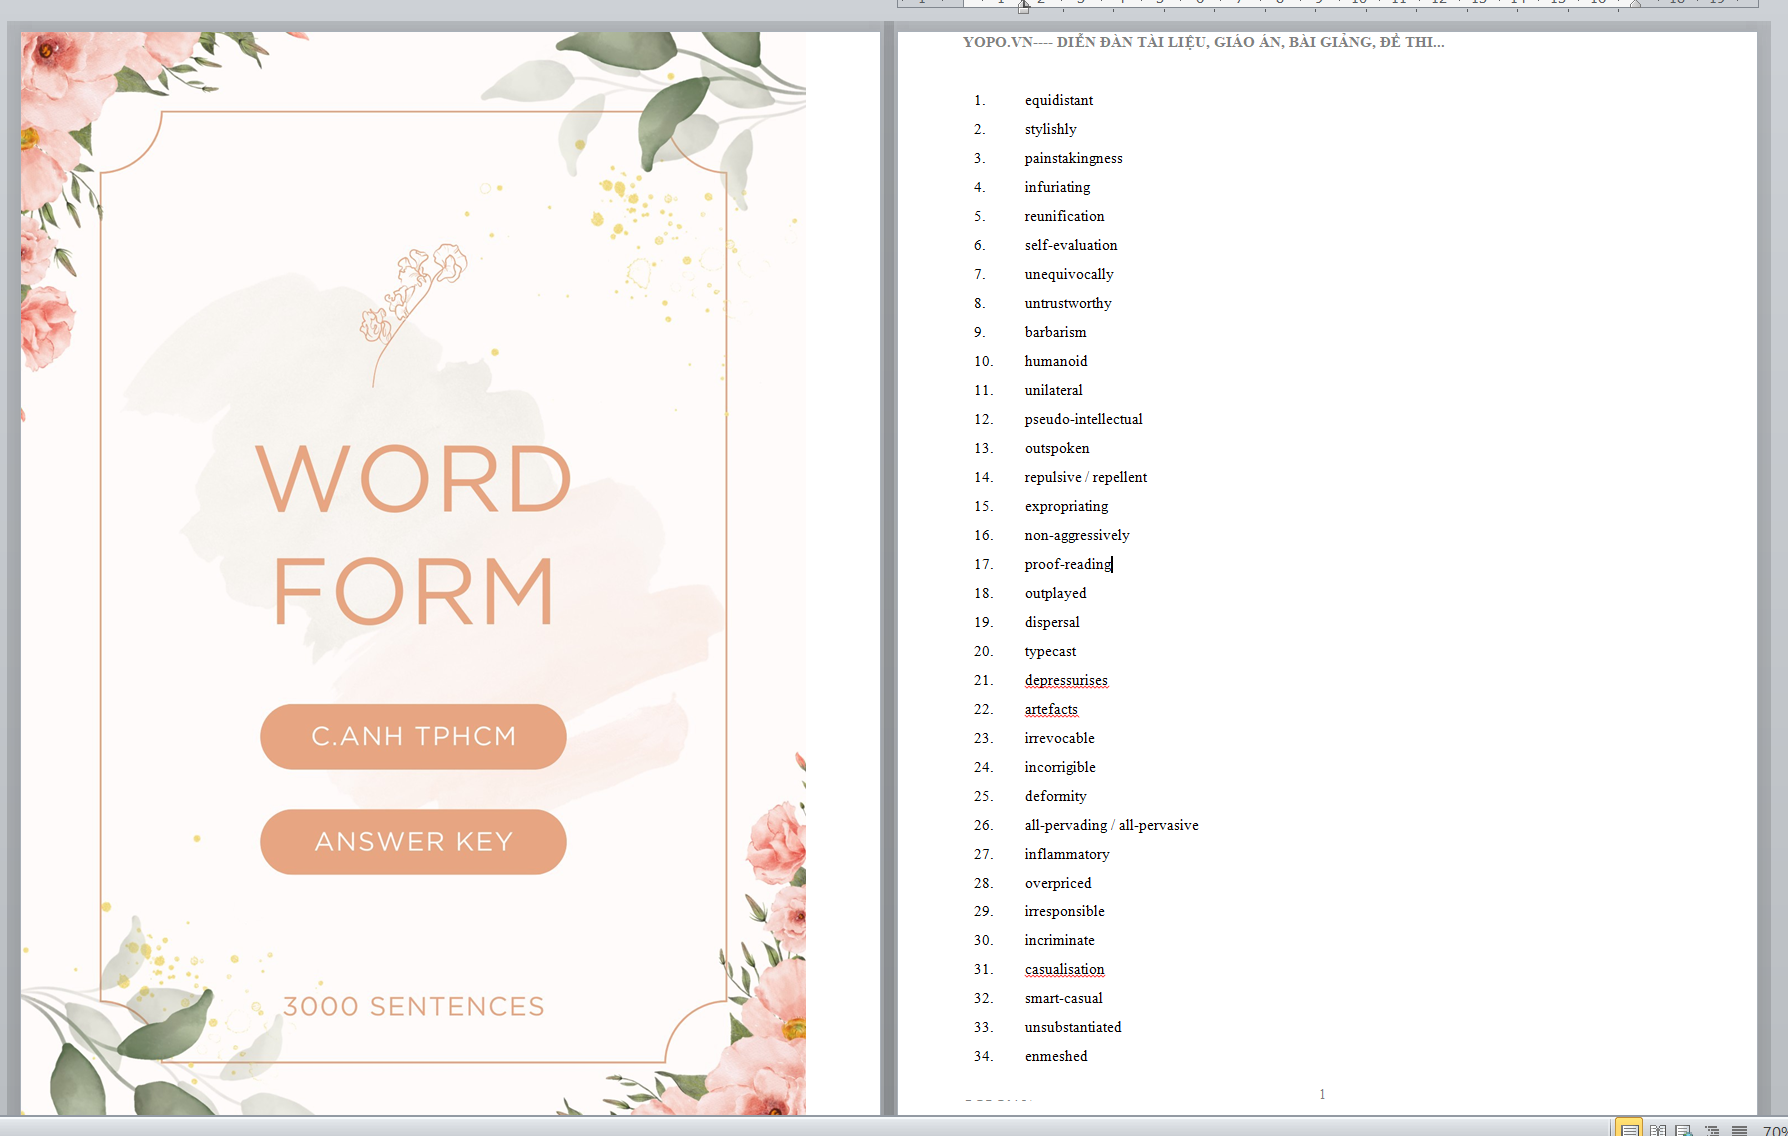Click 'proof-reading' in item 17

coord(1068,564)
